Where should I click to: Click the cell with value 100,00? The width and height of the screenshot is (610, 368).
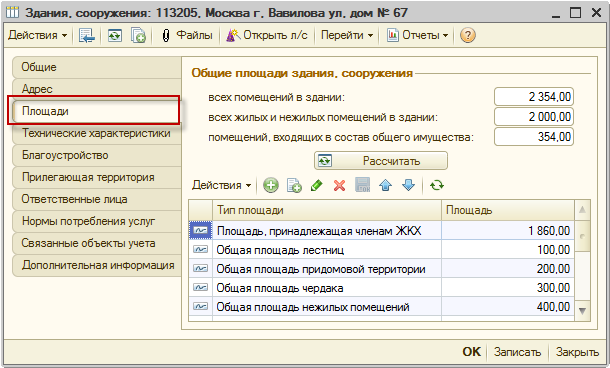[x=508, y=250]
